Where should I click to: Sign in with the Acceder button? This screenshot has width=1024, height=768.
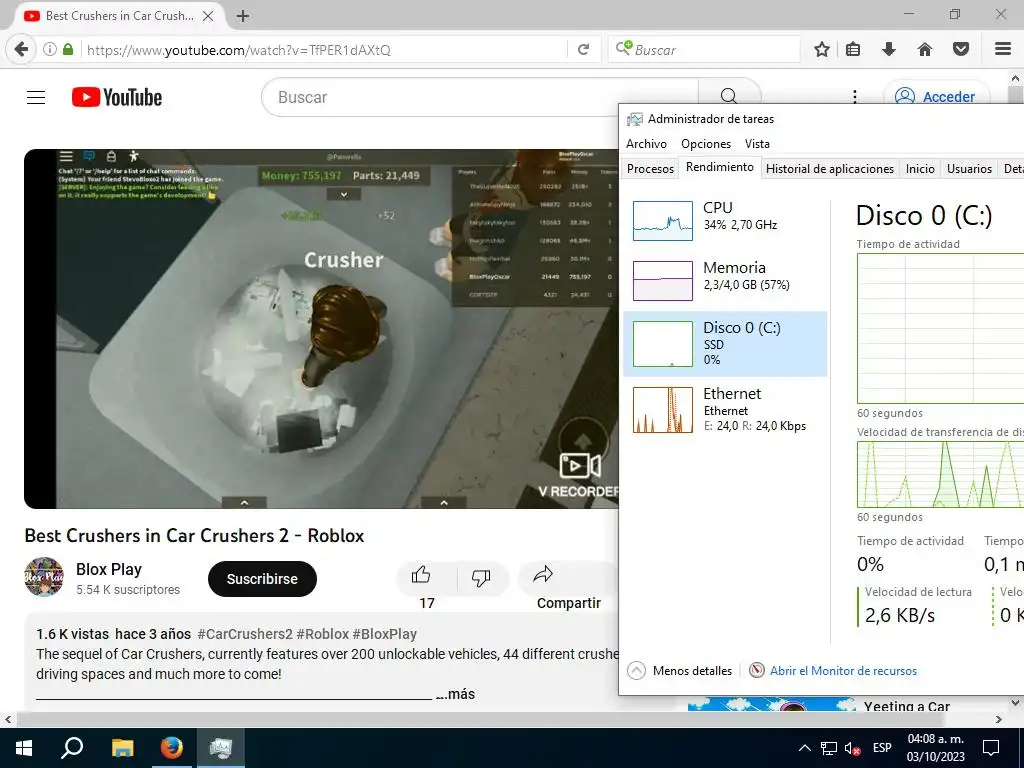[x=936, y=97]
